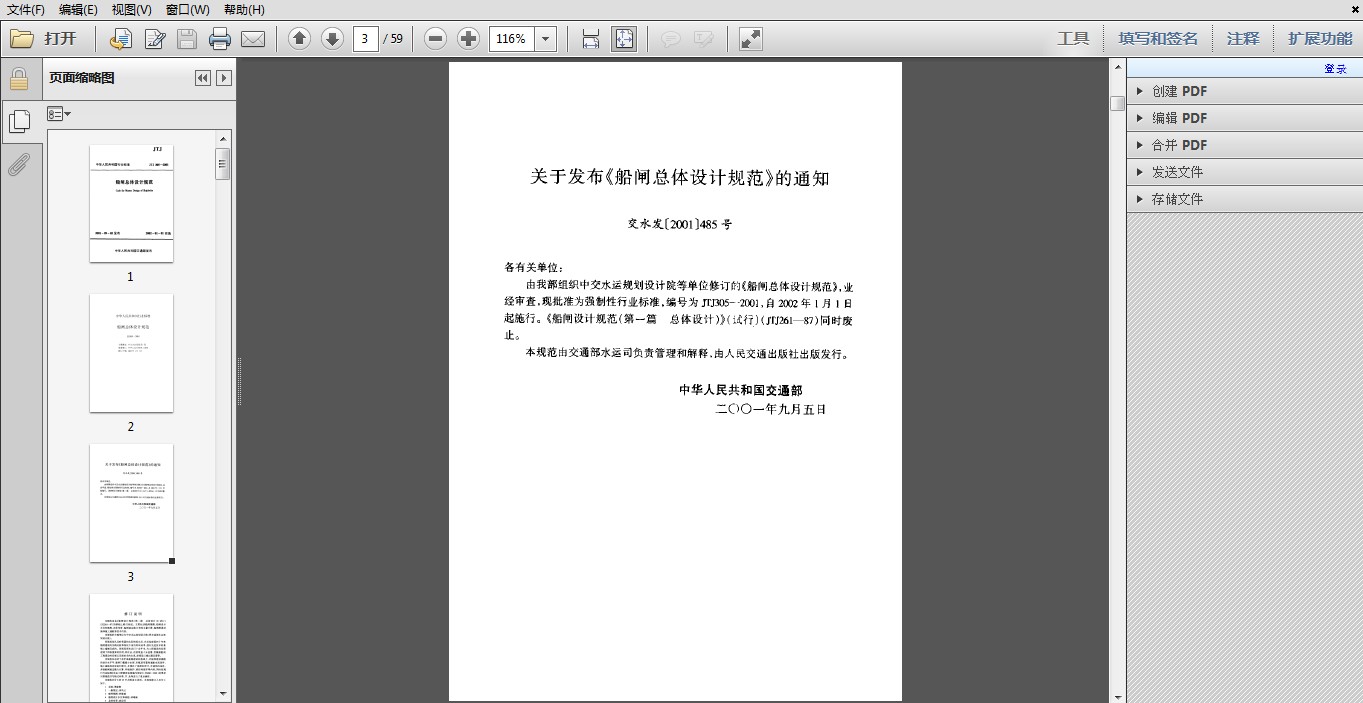Screen dimensions: 1363x703
Task: Click the signature 中华人民共和国交通部
Action: (740, 390)
